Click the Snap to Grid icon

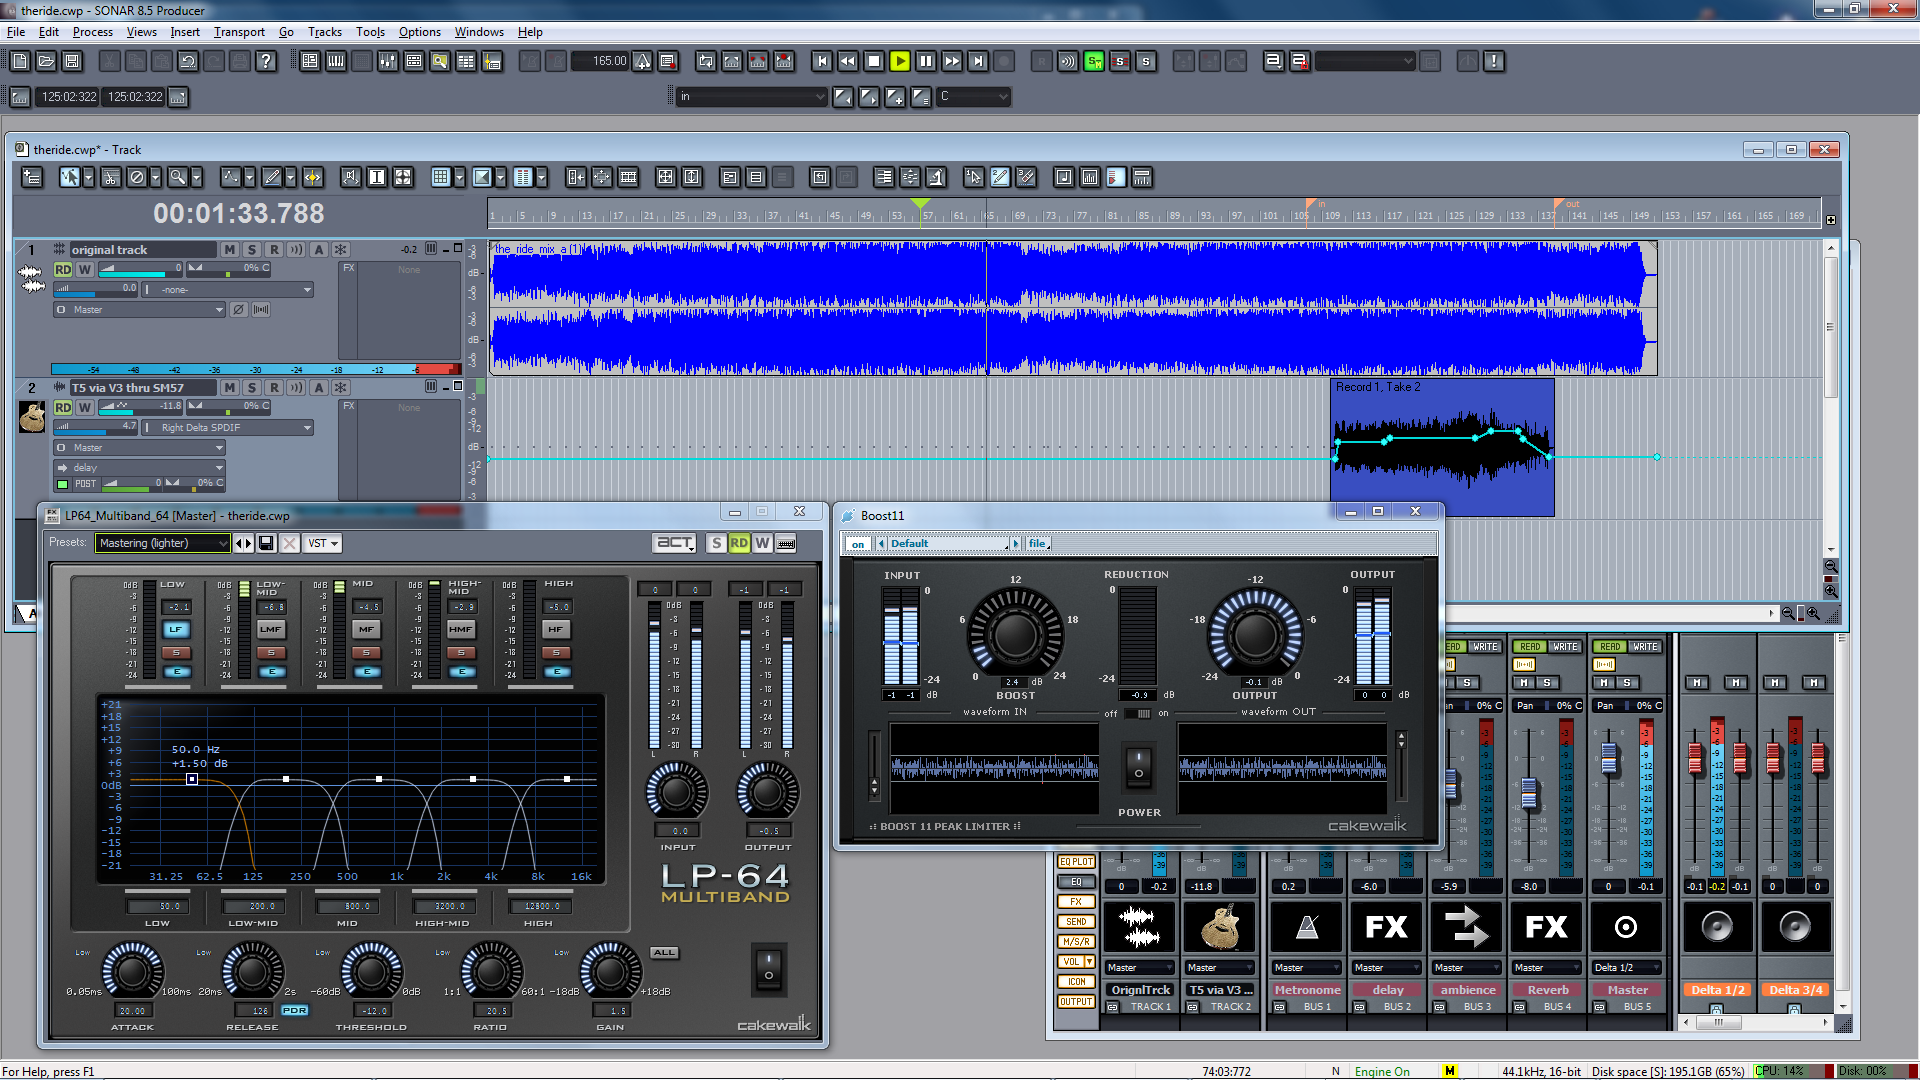[441, 177]
